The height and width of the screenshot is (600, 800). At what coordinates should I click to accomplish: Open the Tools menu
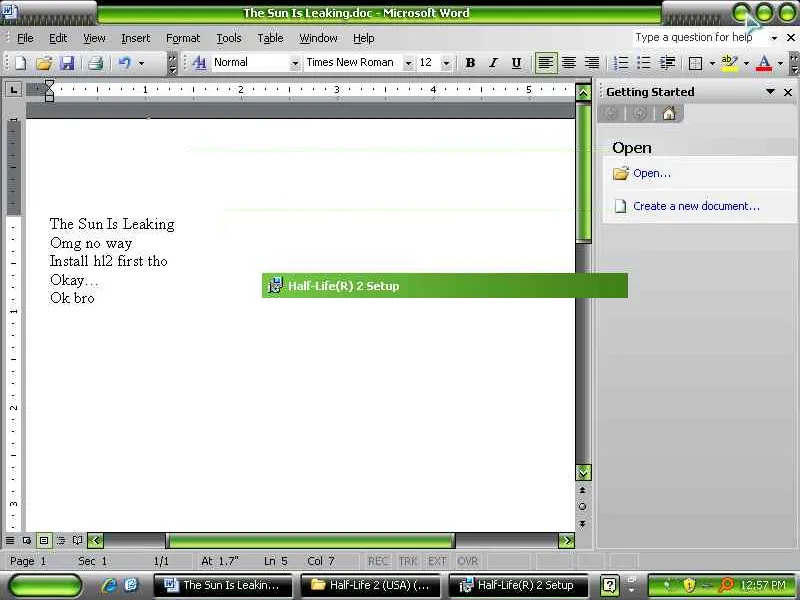[229, 38]
